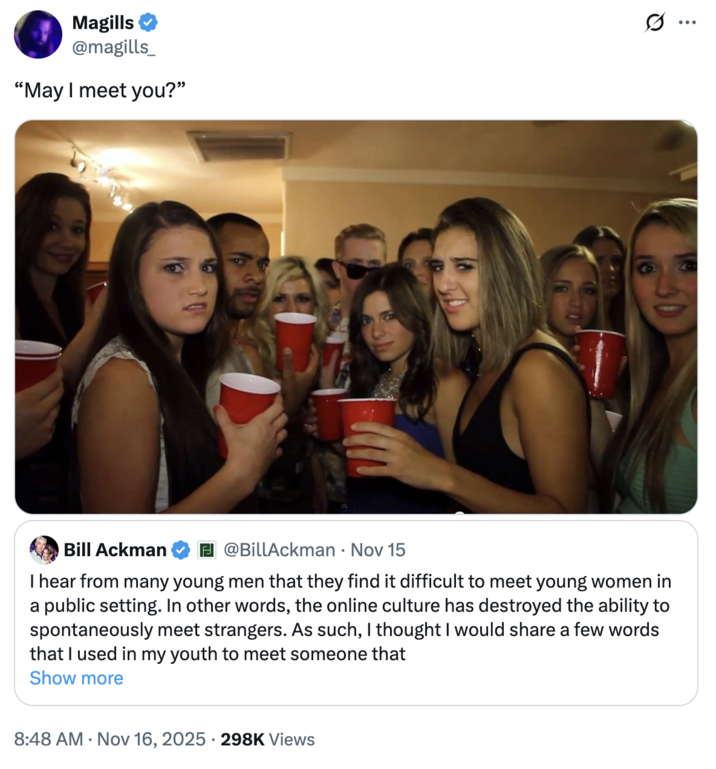The height and width of the screenshot is (769, 716).
Task: Click the 298K Views count
Action: pos(268,739)
